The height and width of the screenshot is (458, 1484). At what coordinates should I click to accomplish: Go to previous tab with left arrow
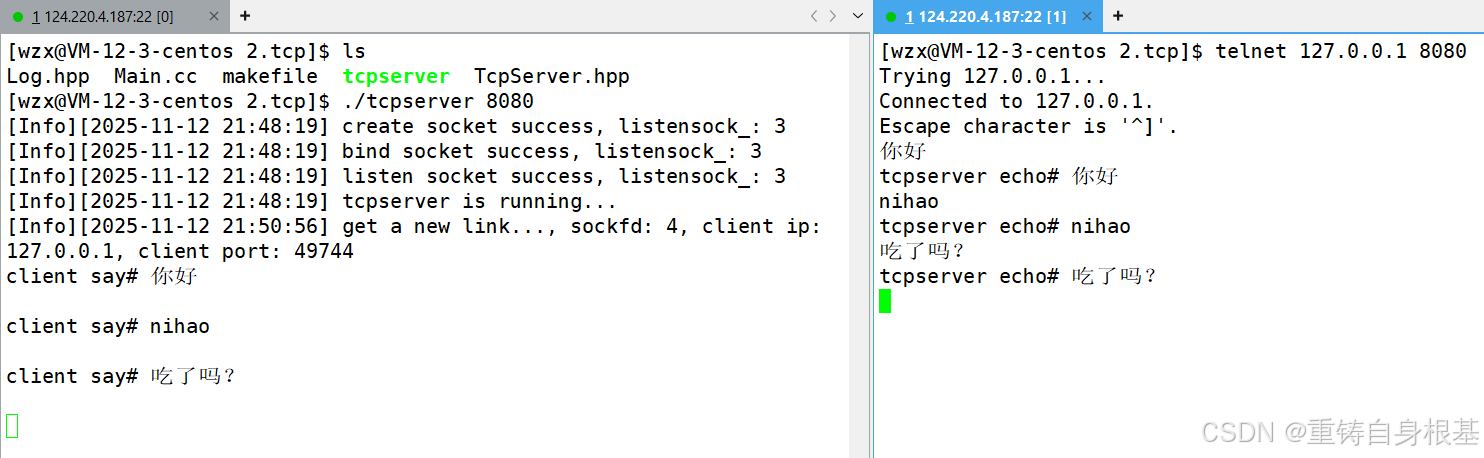pos(814,16)
